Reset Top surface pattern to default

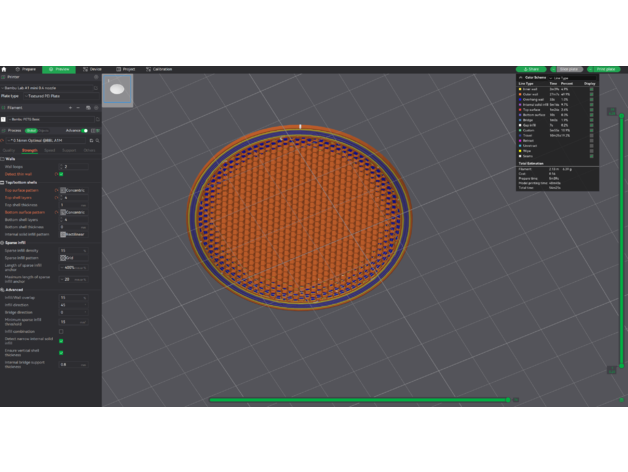pos(58,189)
